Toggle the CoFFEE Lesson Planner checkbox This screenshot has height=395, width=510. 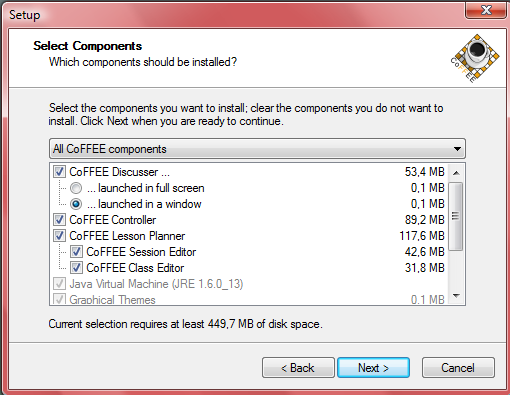click(59, 236)
